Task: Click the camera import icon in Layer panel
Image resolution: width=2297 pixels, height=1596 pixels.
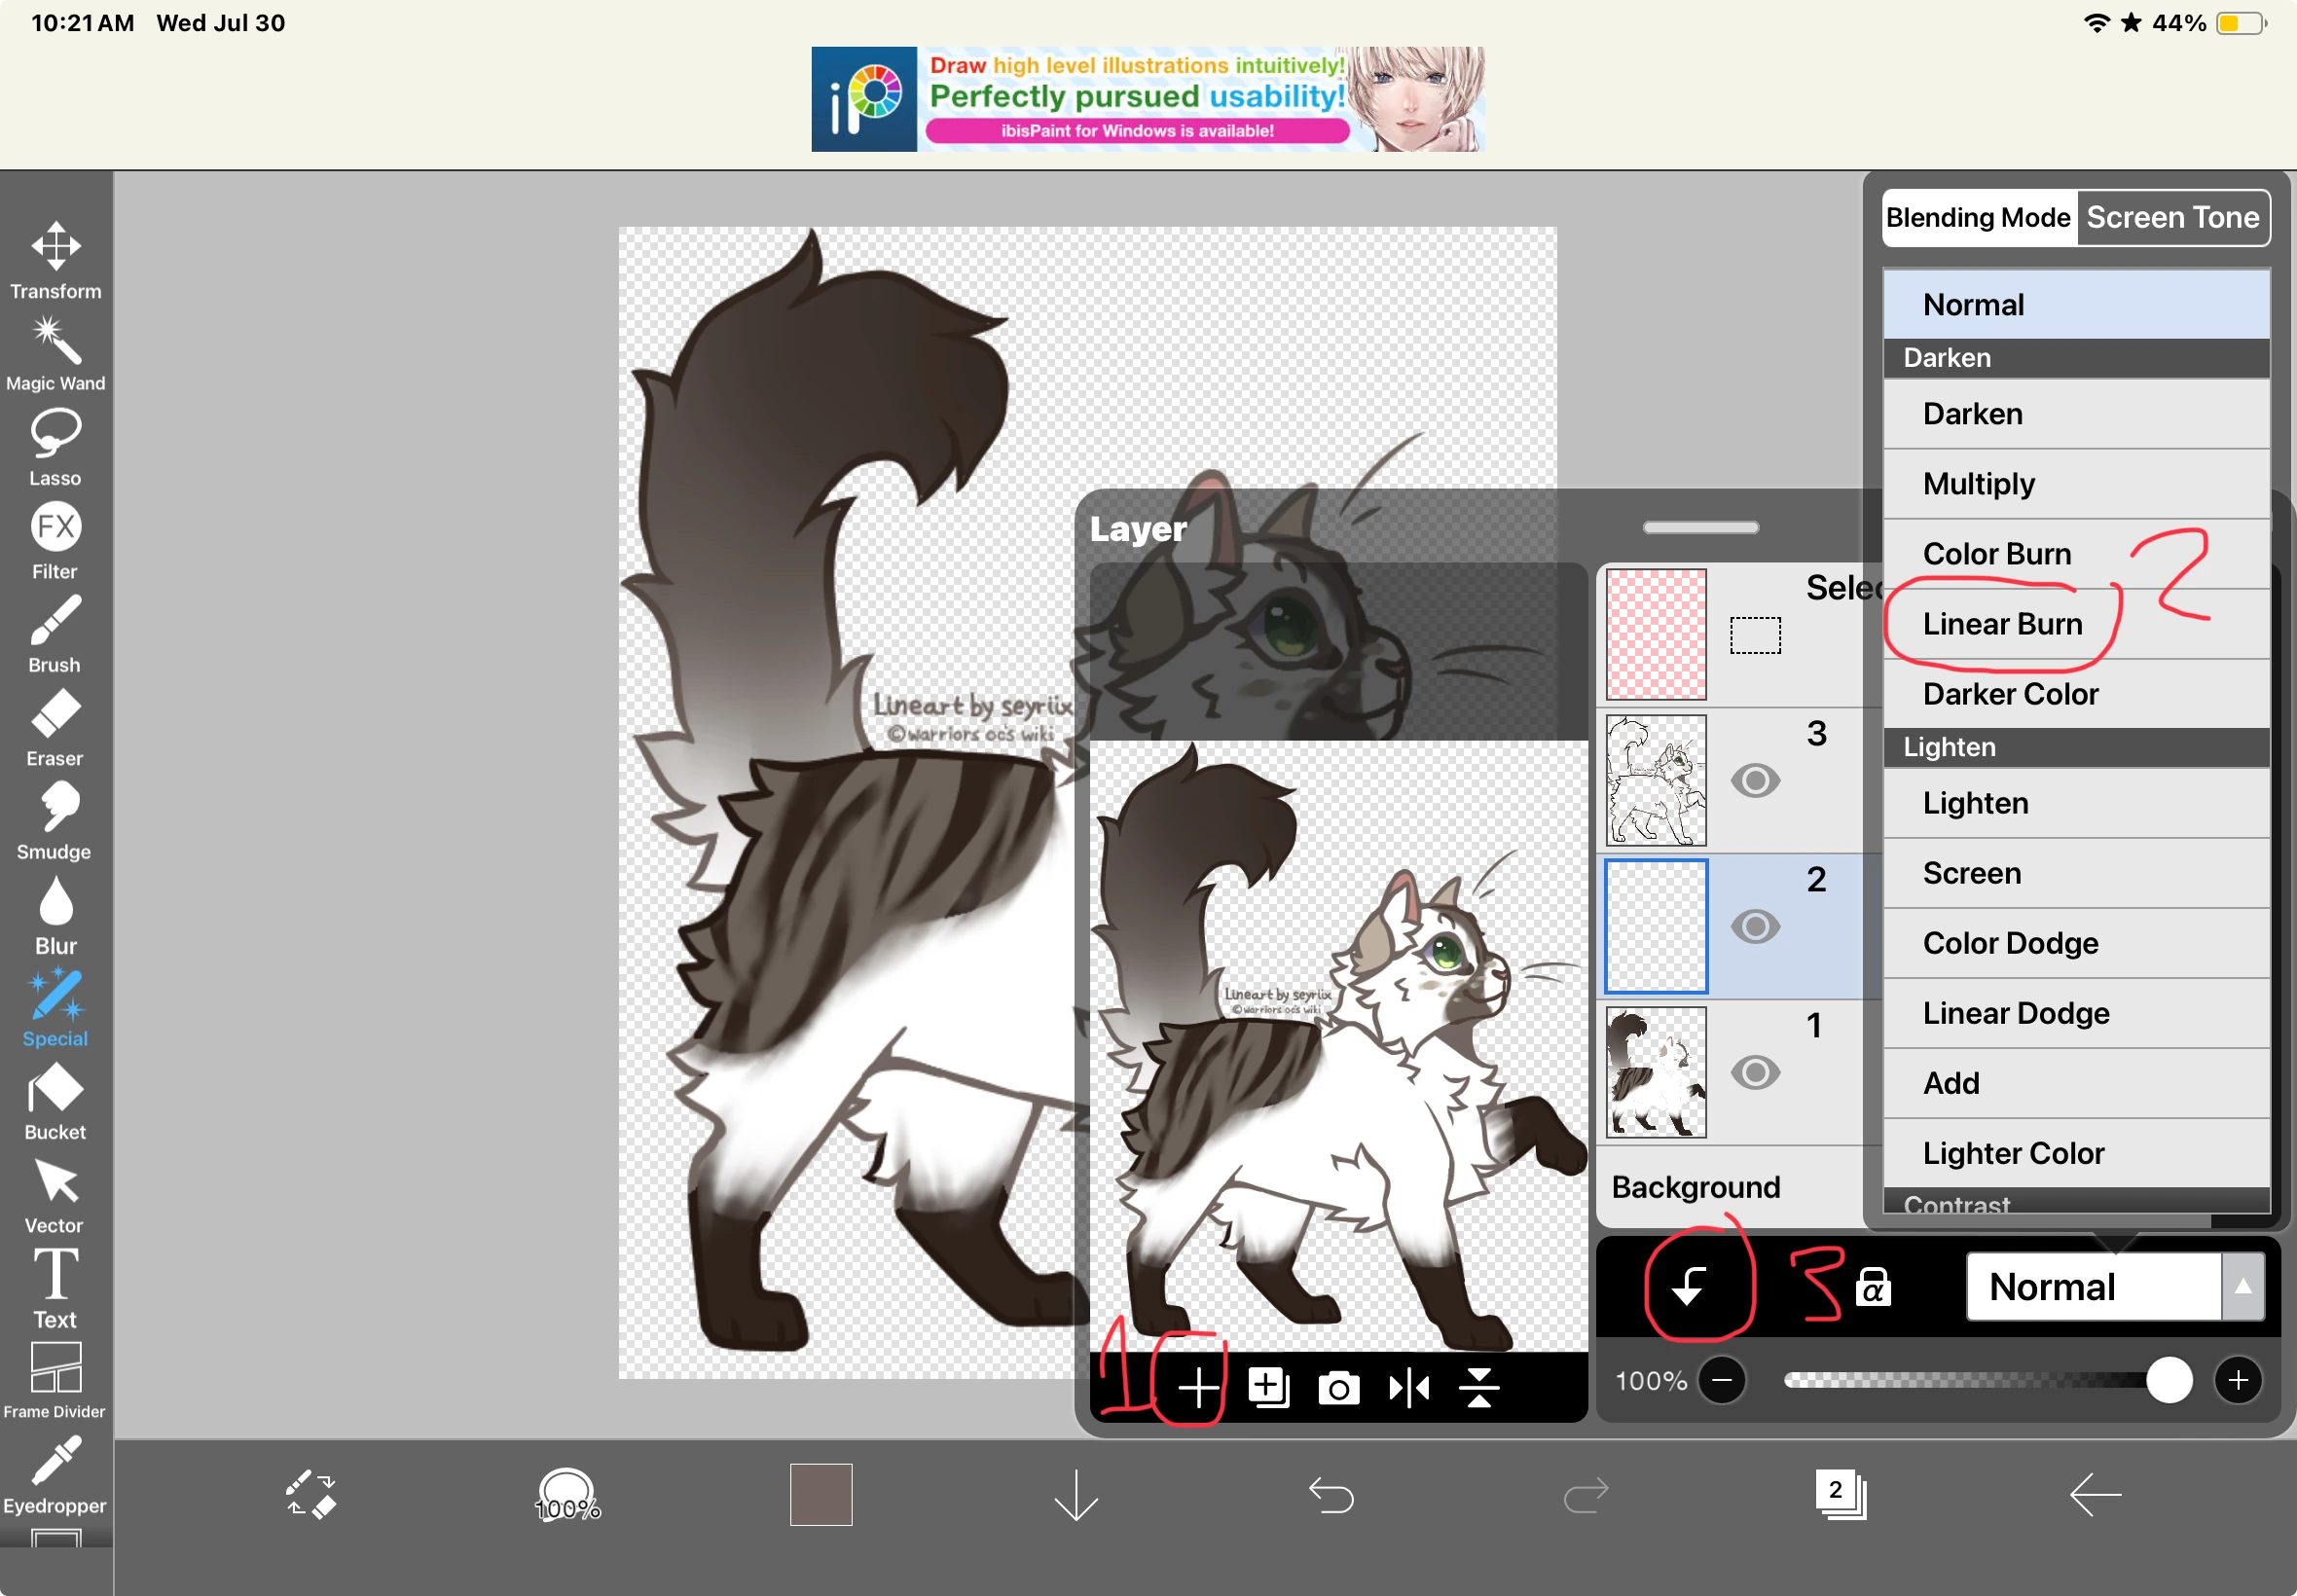Action: 1338,1388
